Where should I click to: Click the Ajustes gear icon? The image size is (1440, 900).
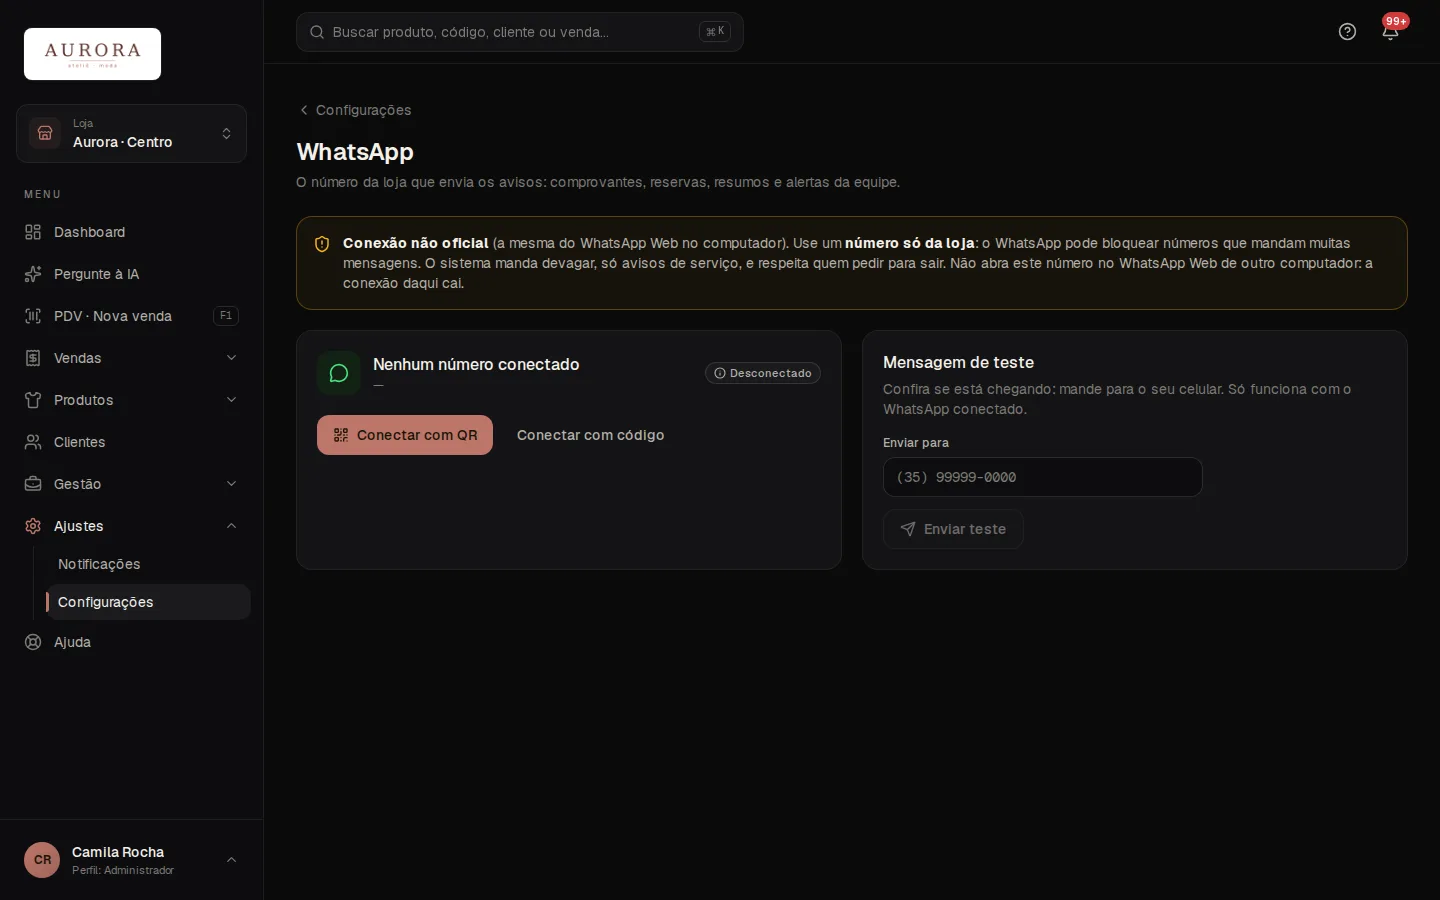(33, 526)
